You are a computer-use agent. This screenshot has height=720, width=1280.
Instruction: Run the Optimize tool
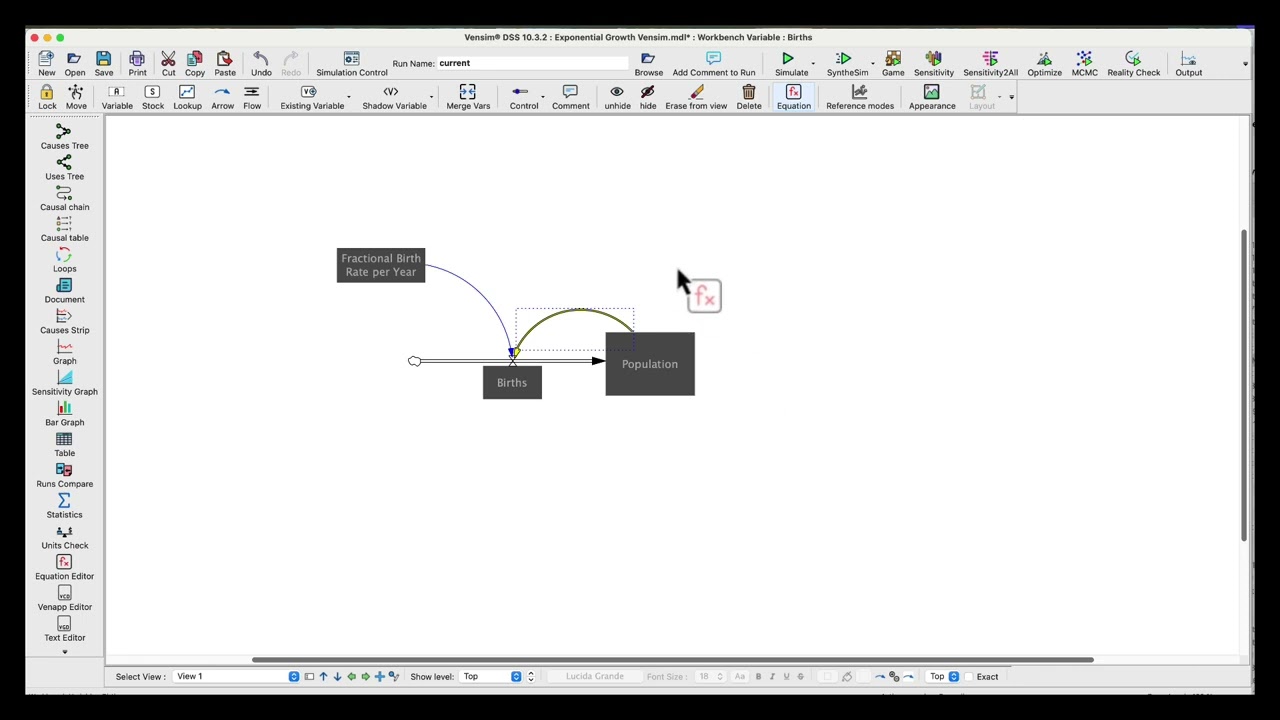[x=1044, y=64]
